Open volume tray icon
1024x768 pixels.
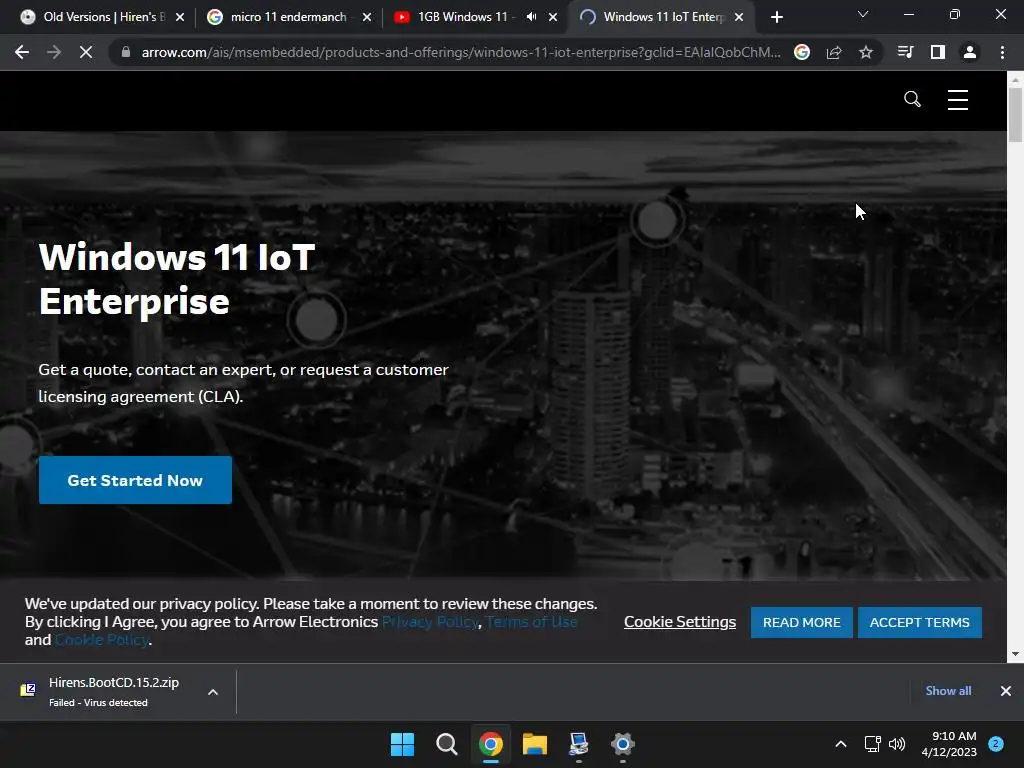coord(897,744)
